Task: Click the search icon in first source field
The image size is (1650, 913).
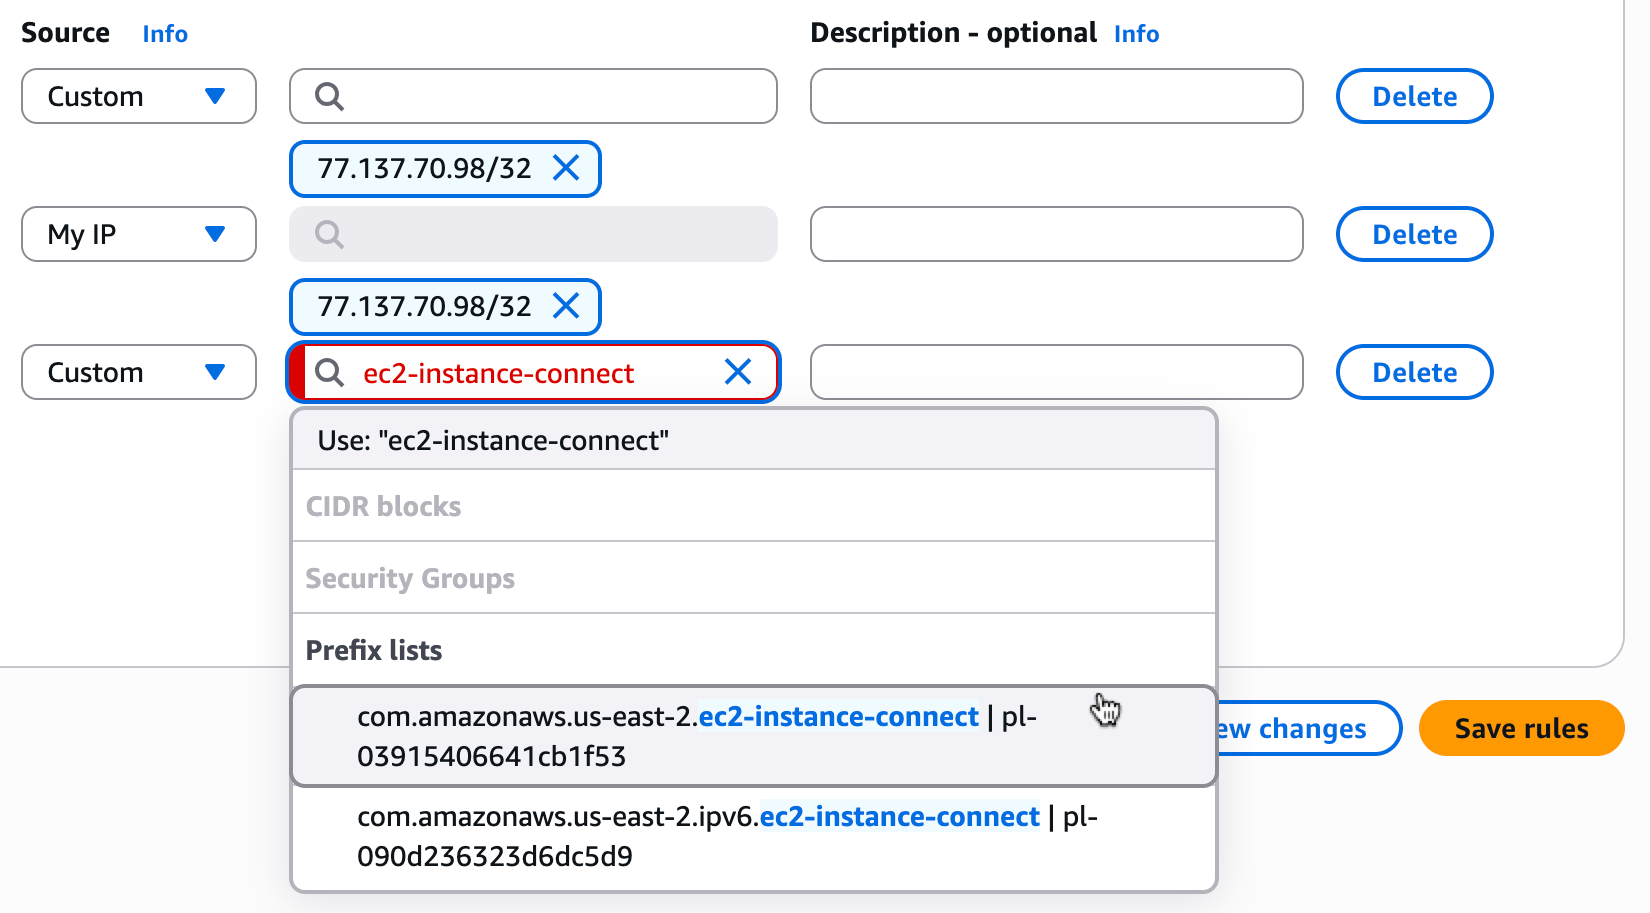Action: [x=329, y=96]
